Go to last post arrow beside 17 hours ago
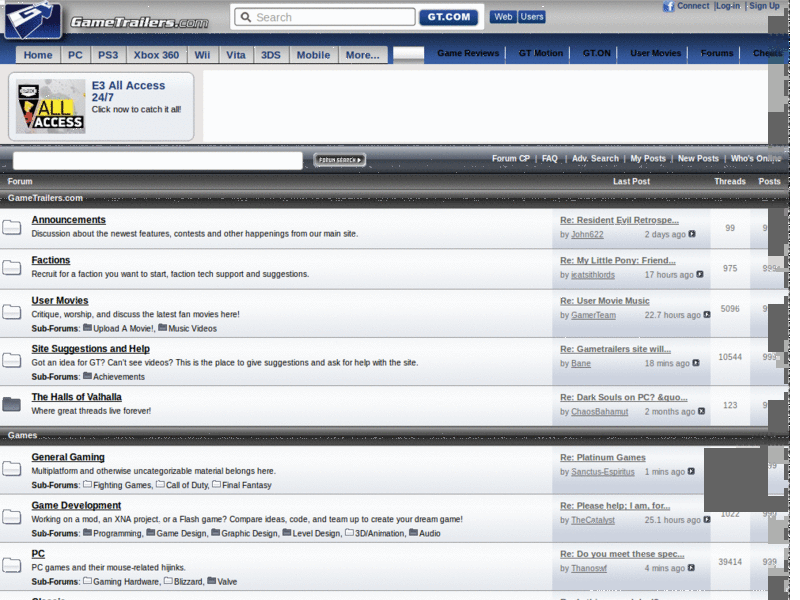This screenshot has width=800, height=600. [x=700, y=274]
